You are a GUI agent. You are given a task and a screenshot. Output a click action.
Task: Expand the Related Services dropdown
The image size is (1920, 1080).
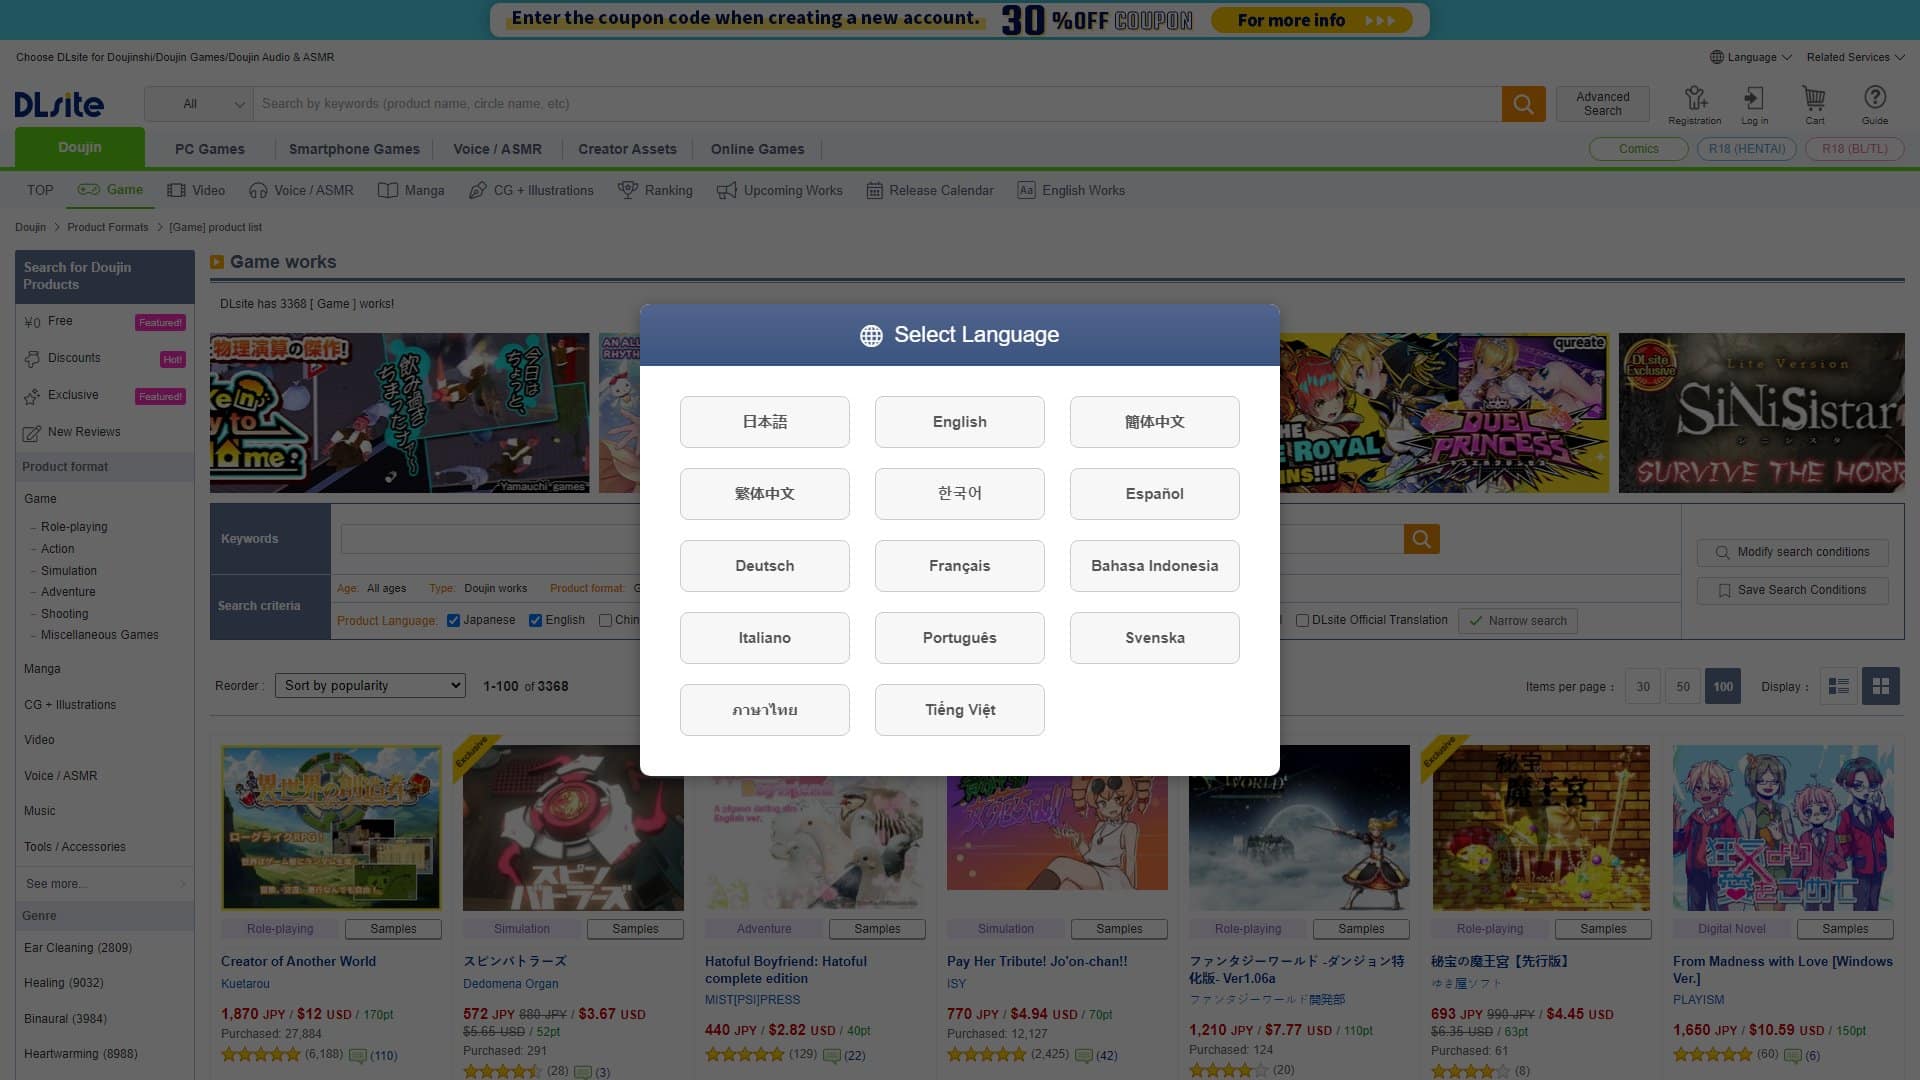click(1855, 57)
